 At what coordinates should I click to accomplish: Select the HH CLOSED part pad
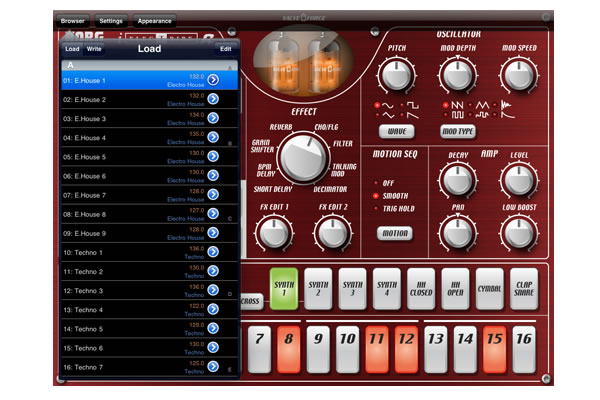pos(421,289)
